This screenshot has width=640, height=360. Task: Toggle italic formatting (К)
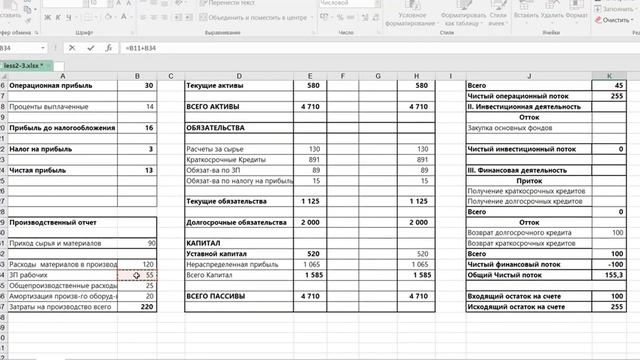tap(58, 18)
